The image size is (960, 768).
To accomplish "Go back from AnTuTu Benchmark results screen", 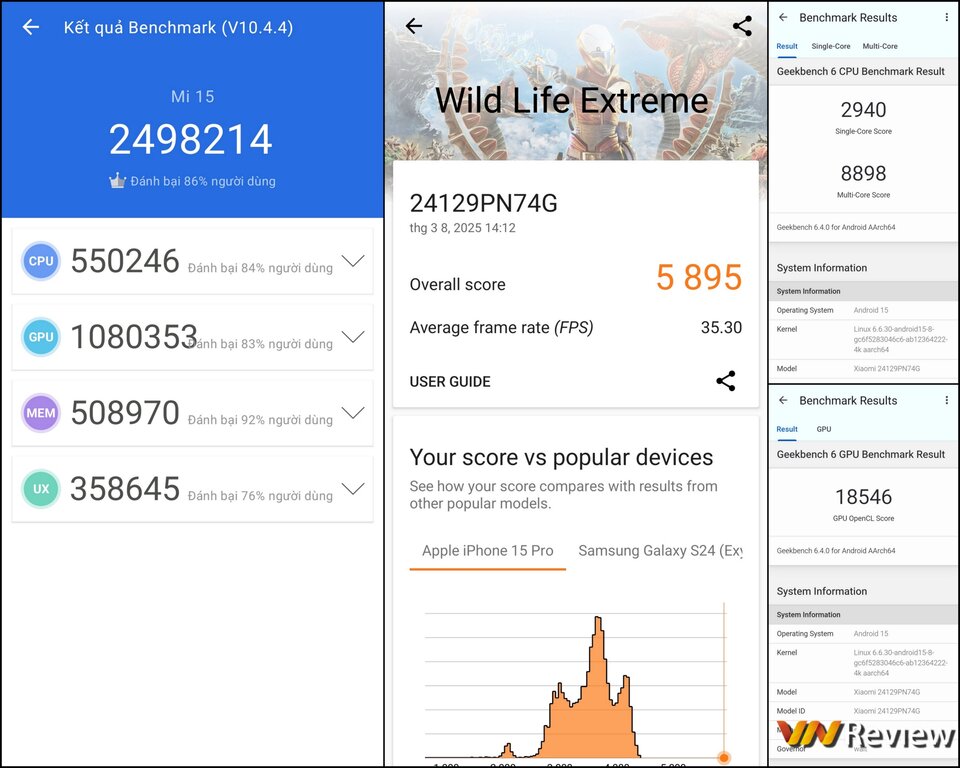I will pos(31,26).
